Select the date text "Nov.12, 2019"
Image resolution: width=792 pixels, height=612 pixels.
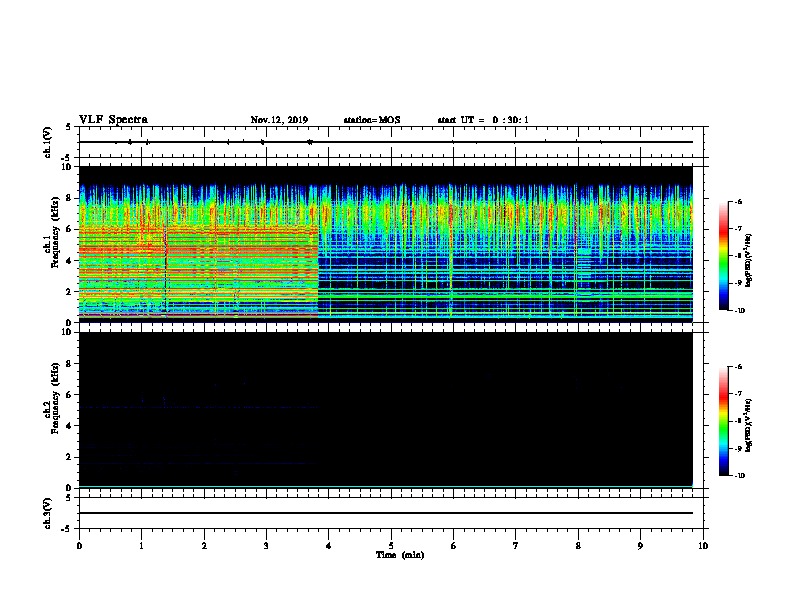[x=279, y=120]
